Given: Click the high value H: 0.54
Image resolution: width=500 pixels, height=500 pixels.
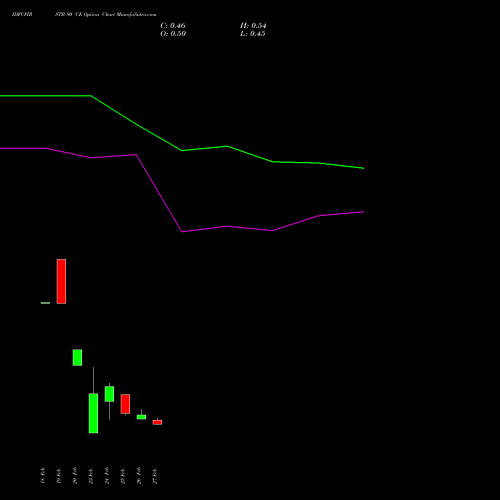Looking at the screenshot, I should (x=253, y=26).
